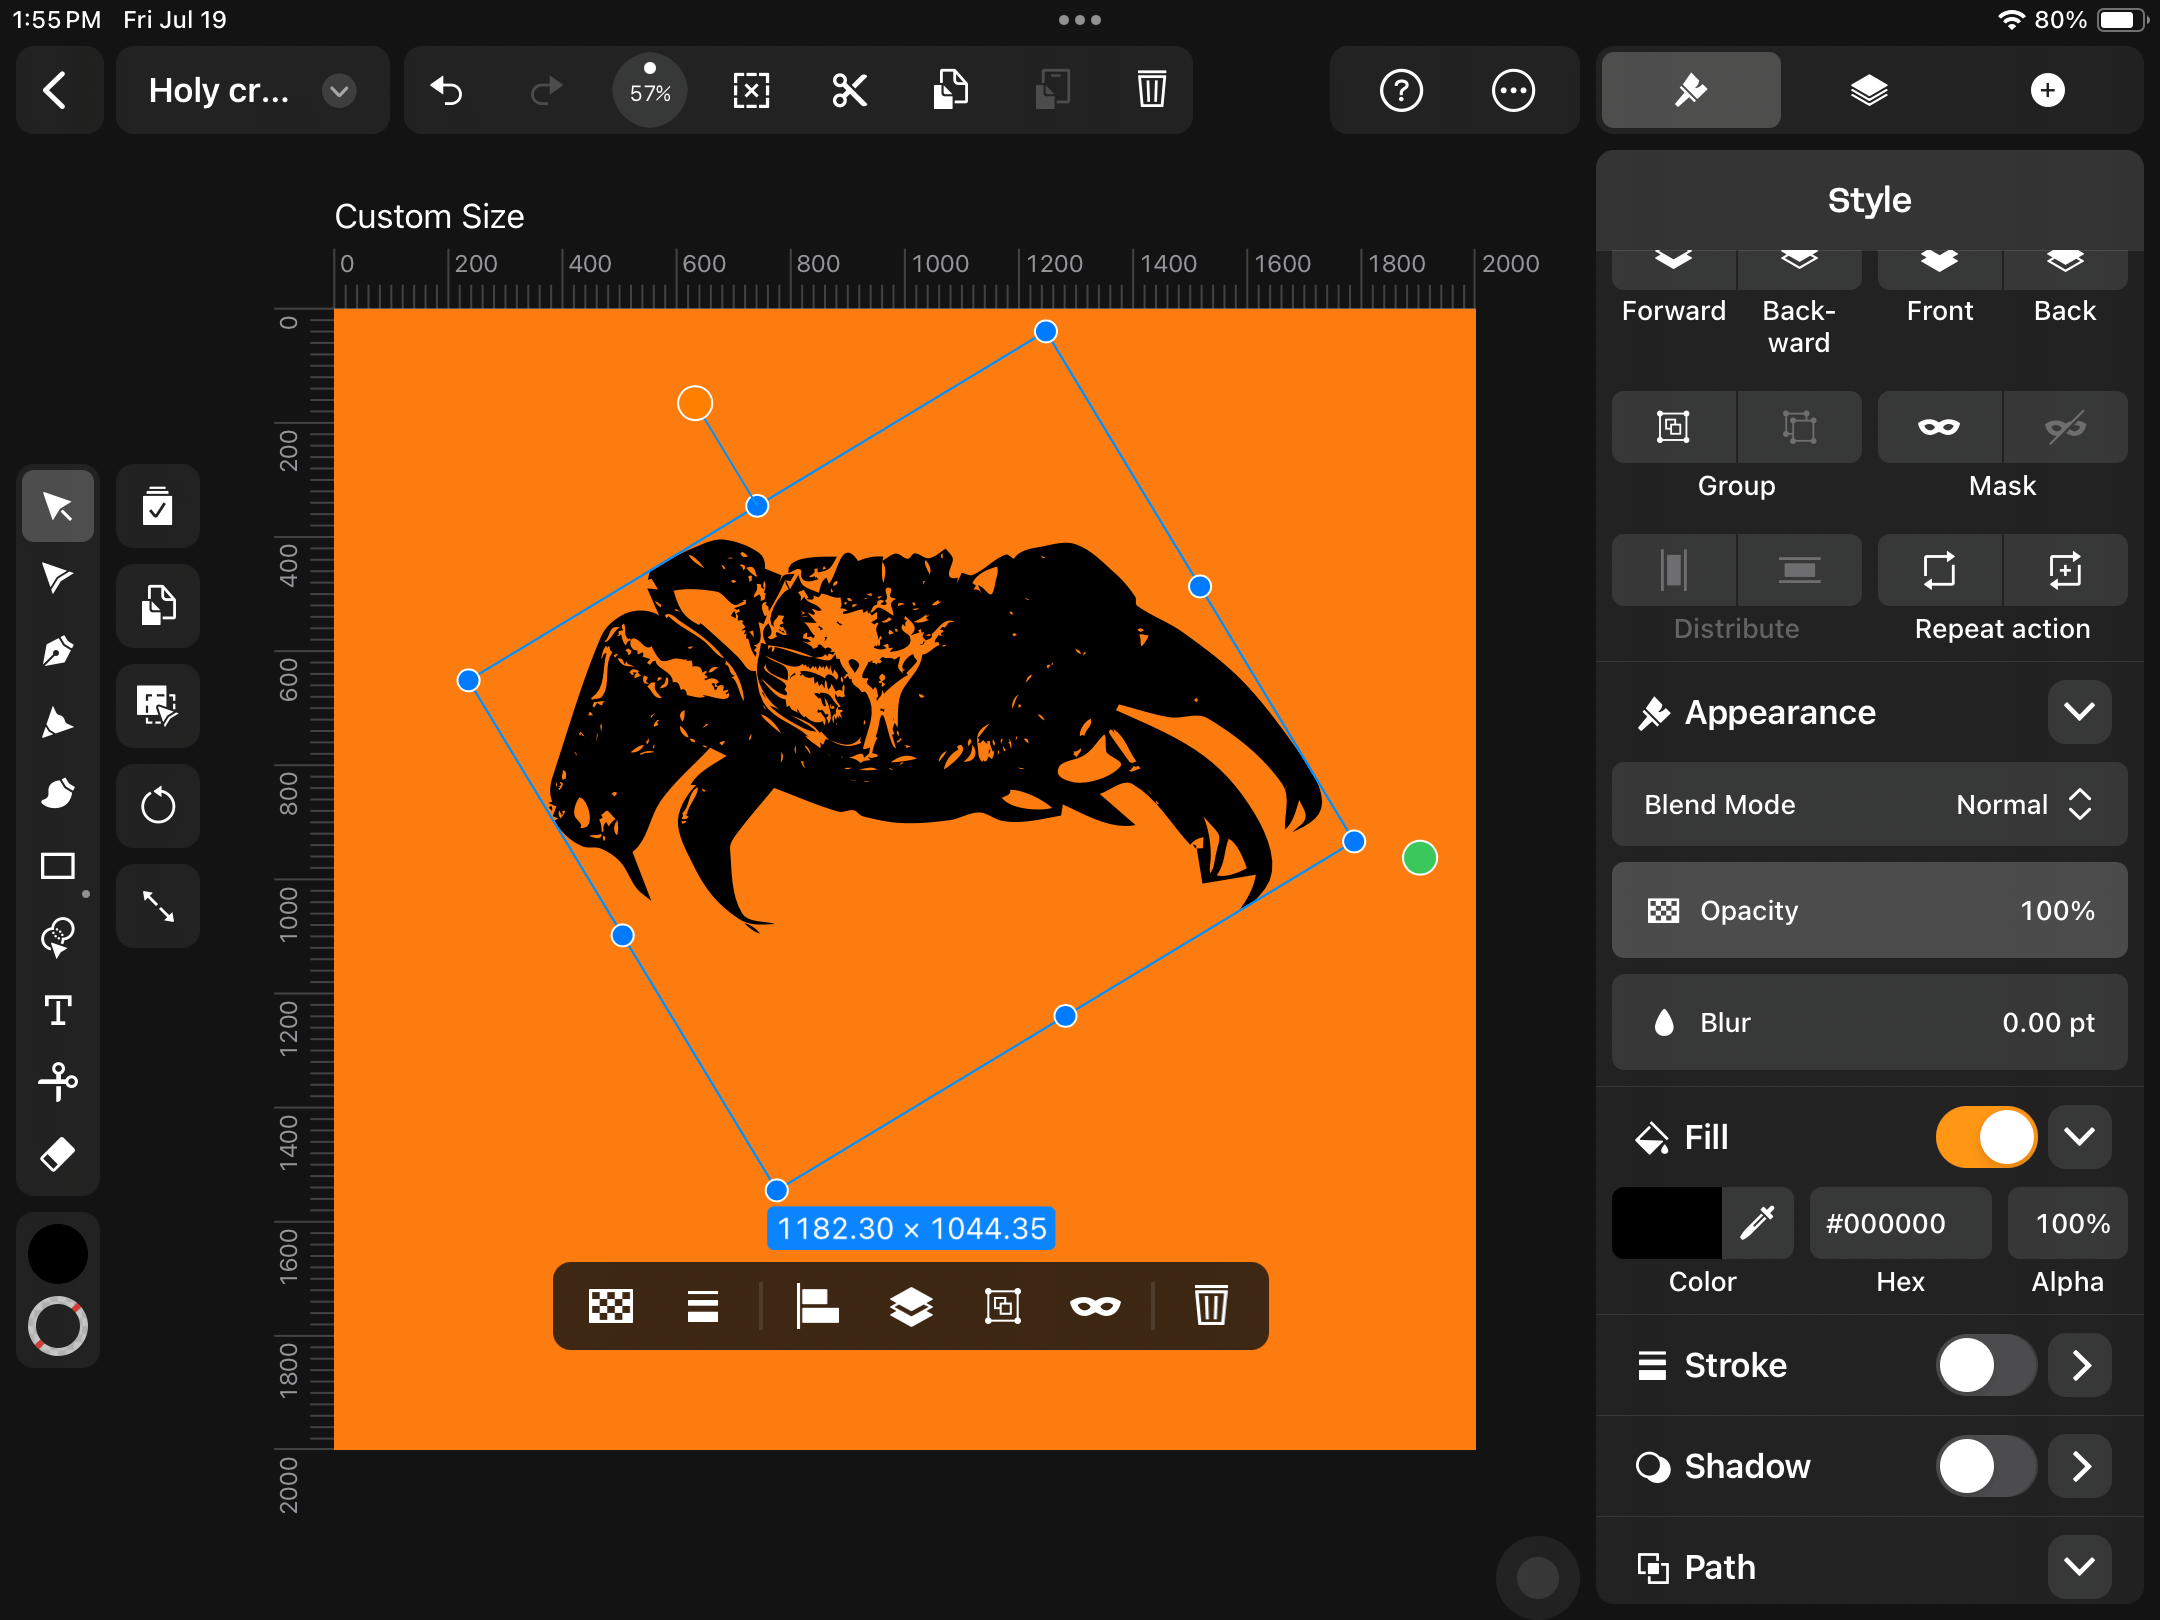Enable the Stroke toggle
This screenshot has width=2160, height=1620.
tap(1985, 1365)
